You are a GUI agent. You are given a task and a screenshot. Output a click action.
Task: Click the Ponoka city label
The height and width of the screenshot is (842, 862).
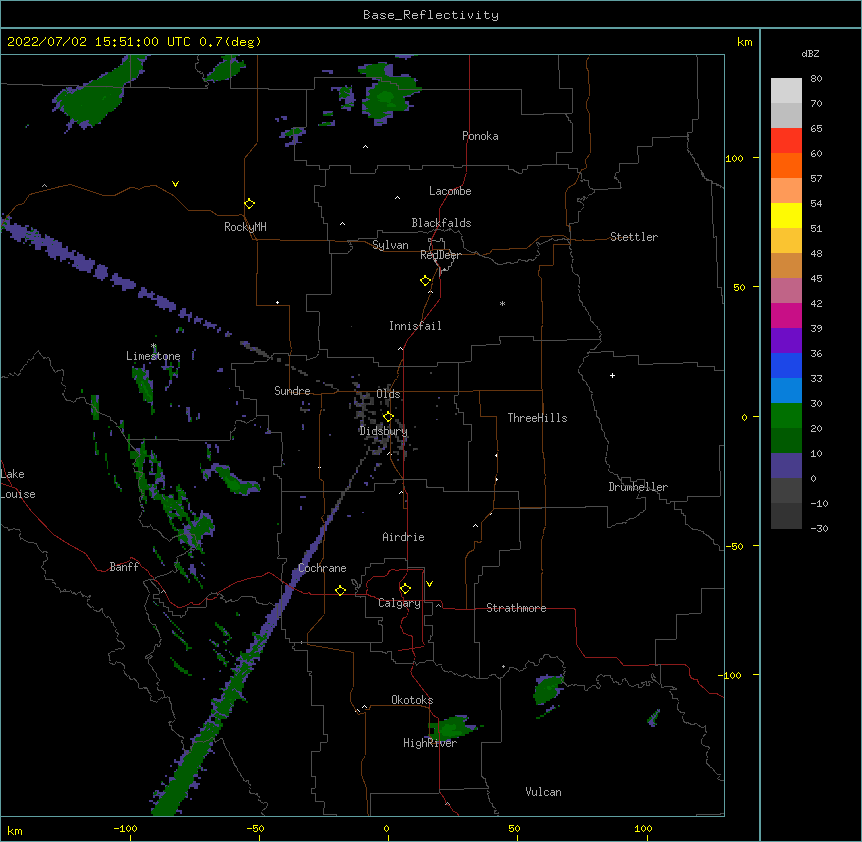[x=480, y=136]
